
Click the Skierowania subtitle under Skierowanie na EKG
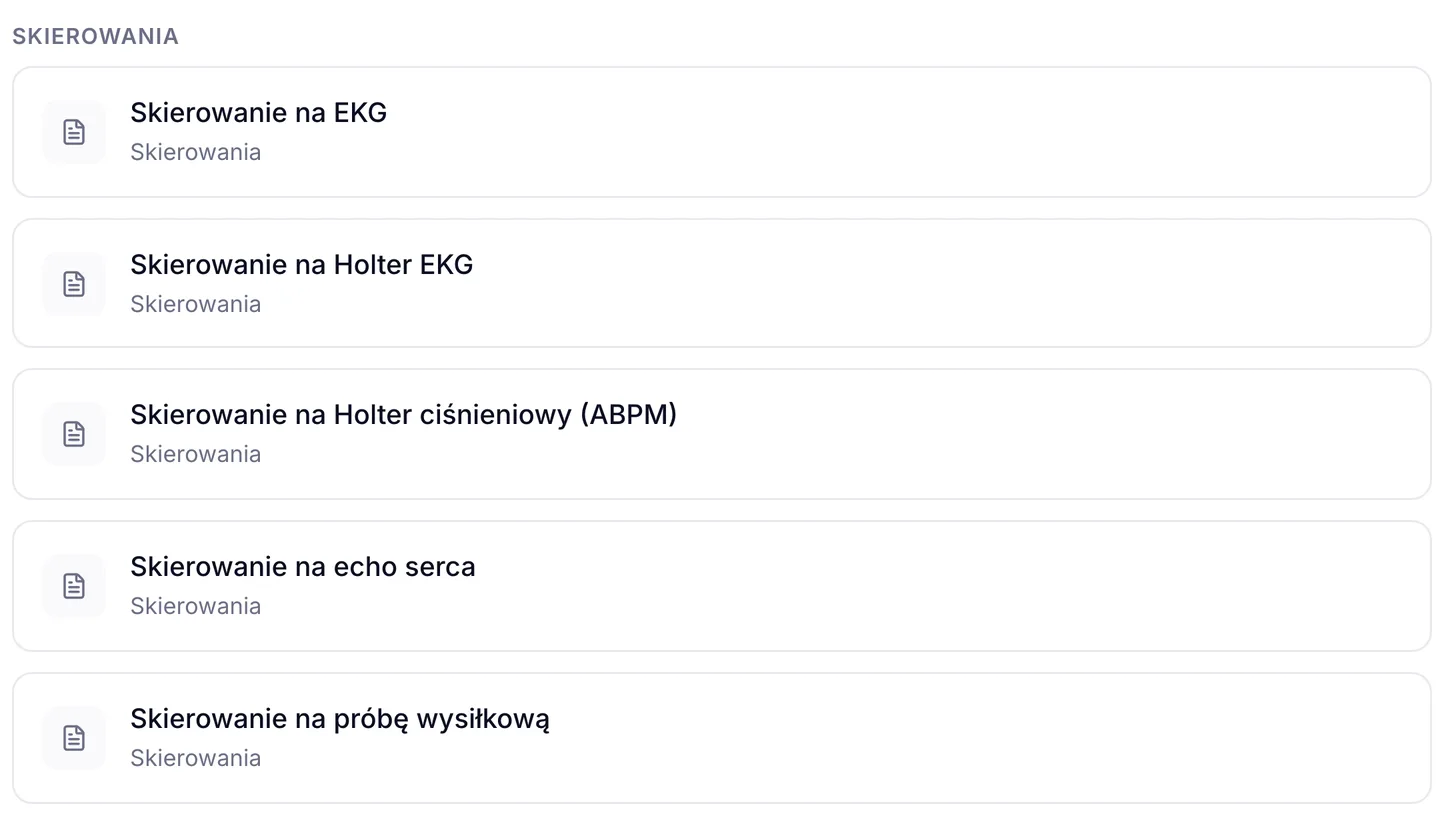[195, 152]
